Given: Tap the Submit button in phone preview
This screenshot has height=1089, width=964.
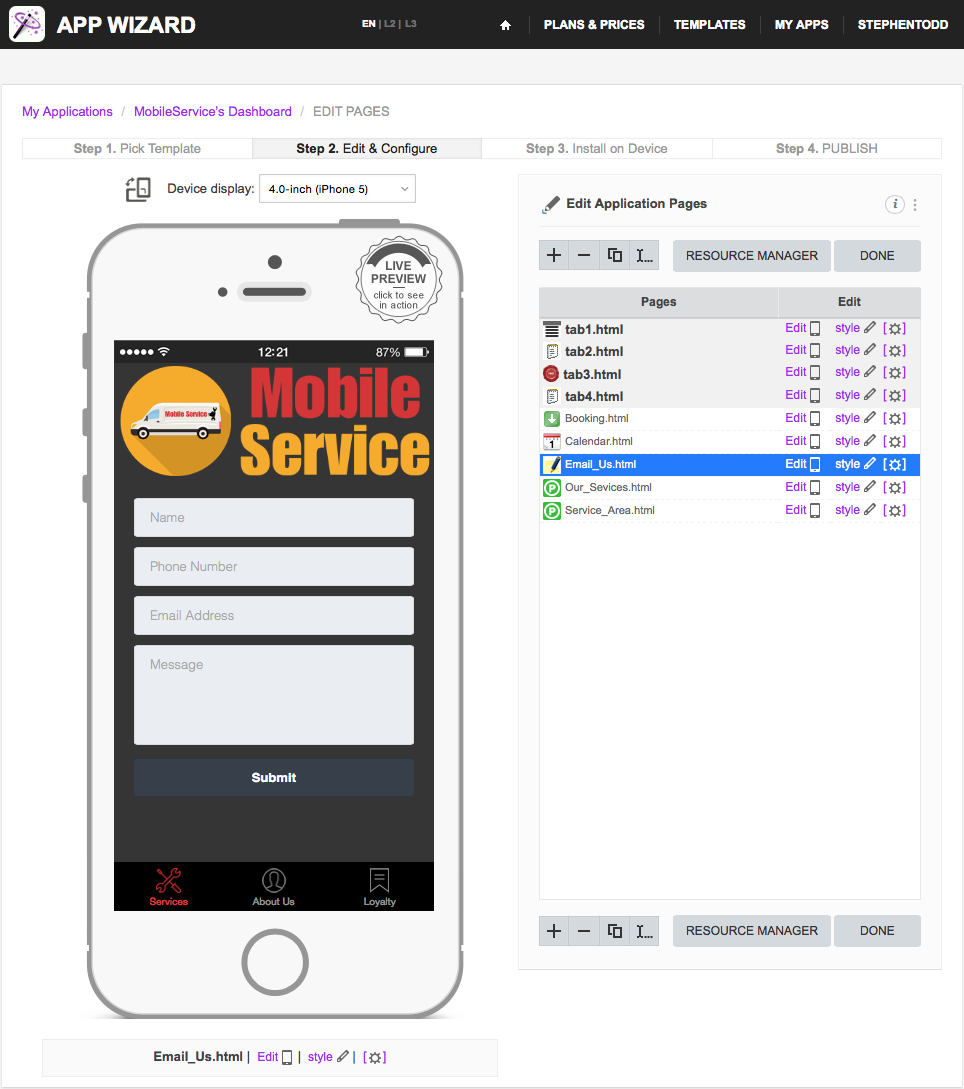Looking at the screenshot, I should 274,778.
